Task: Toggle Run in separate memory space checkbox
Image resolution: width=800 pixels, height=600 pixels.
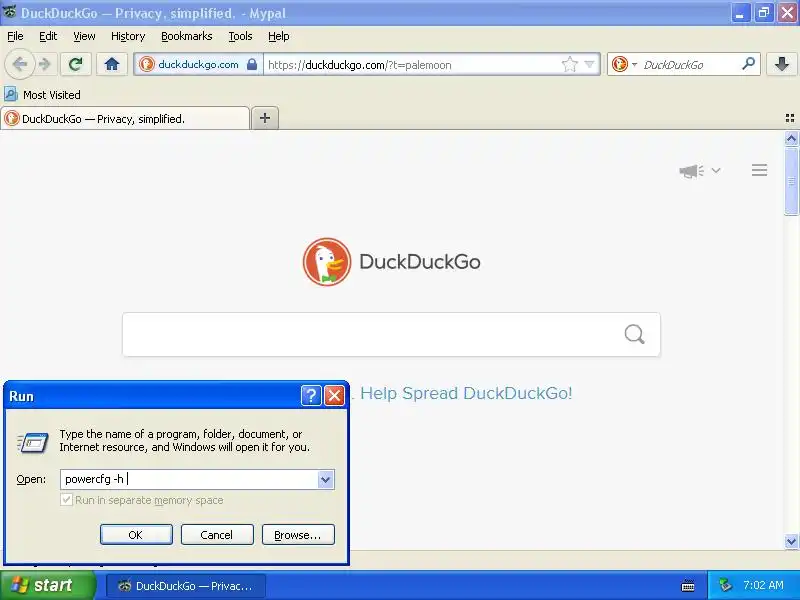Action: click(x=66, y=499)
